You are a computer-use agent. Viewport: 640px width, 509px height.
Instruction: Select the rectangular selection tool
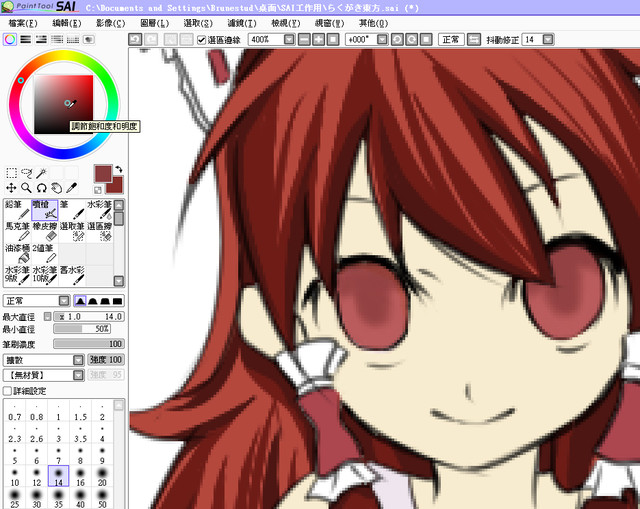pos(12,172)
